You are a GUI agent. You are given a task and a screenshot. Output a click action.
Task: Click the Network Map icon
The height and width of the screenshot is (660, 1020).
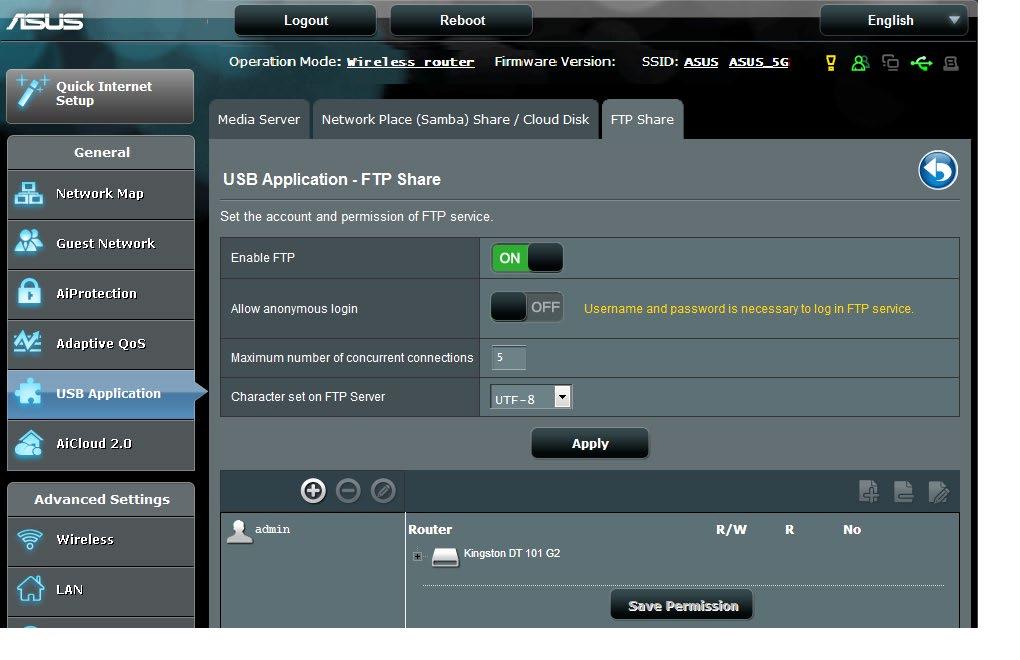pos(29,194)
